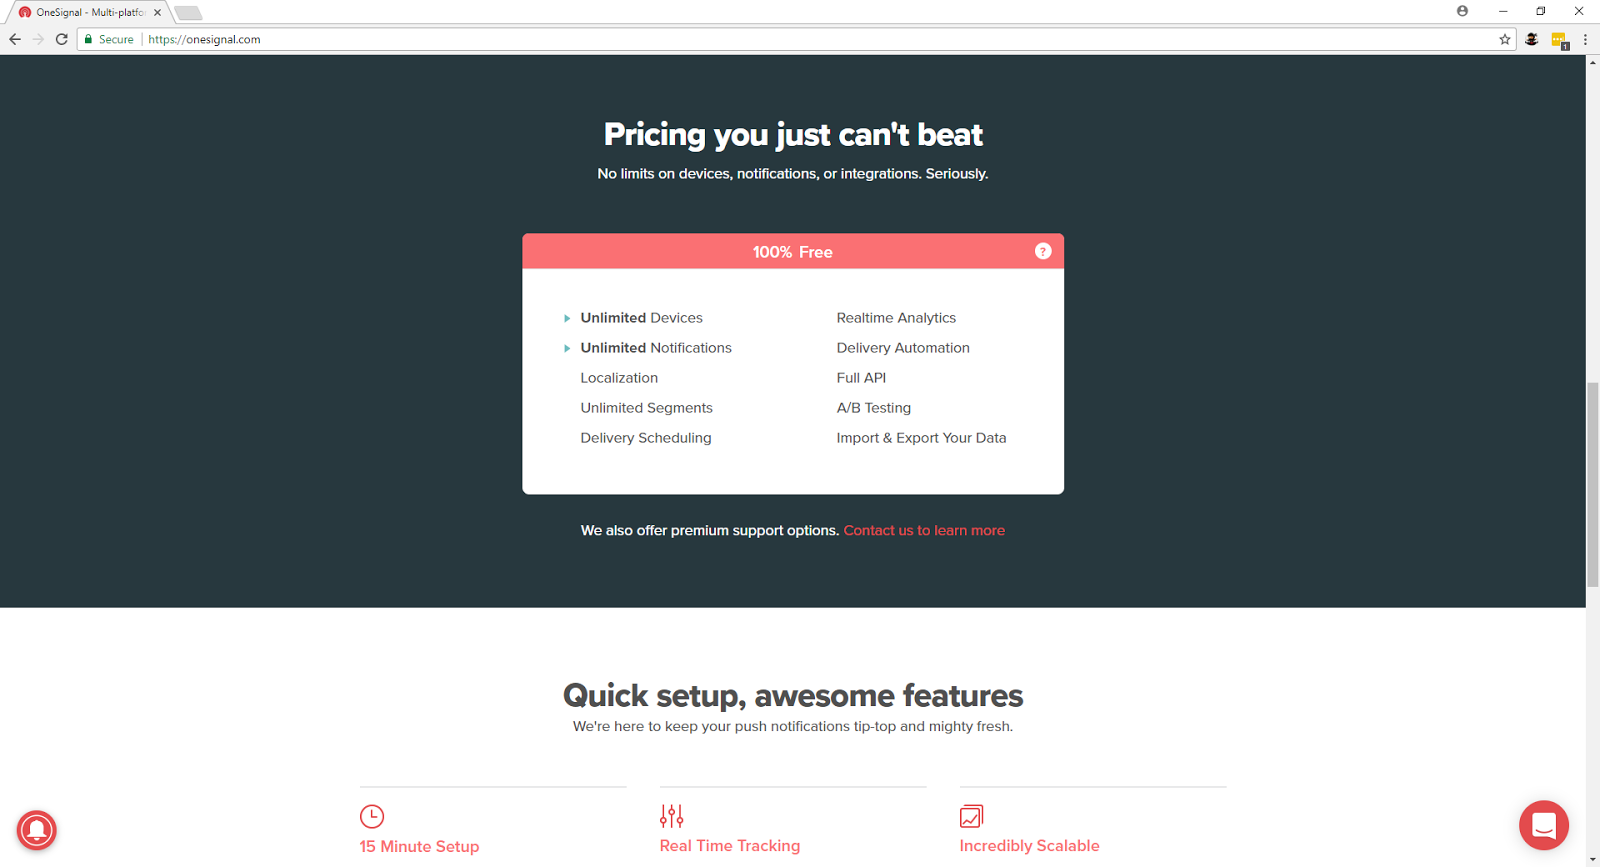Image resolution: width=1600 pixels, height=867 pixels.
Task: Click the browser forward arrow
Action: coord(38,39)
